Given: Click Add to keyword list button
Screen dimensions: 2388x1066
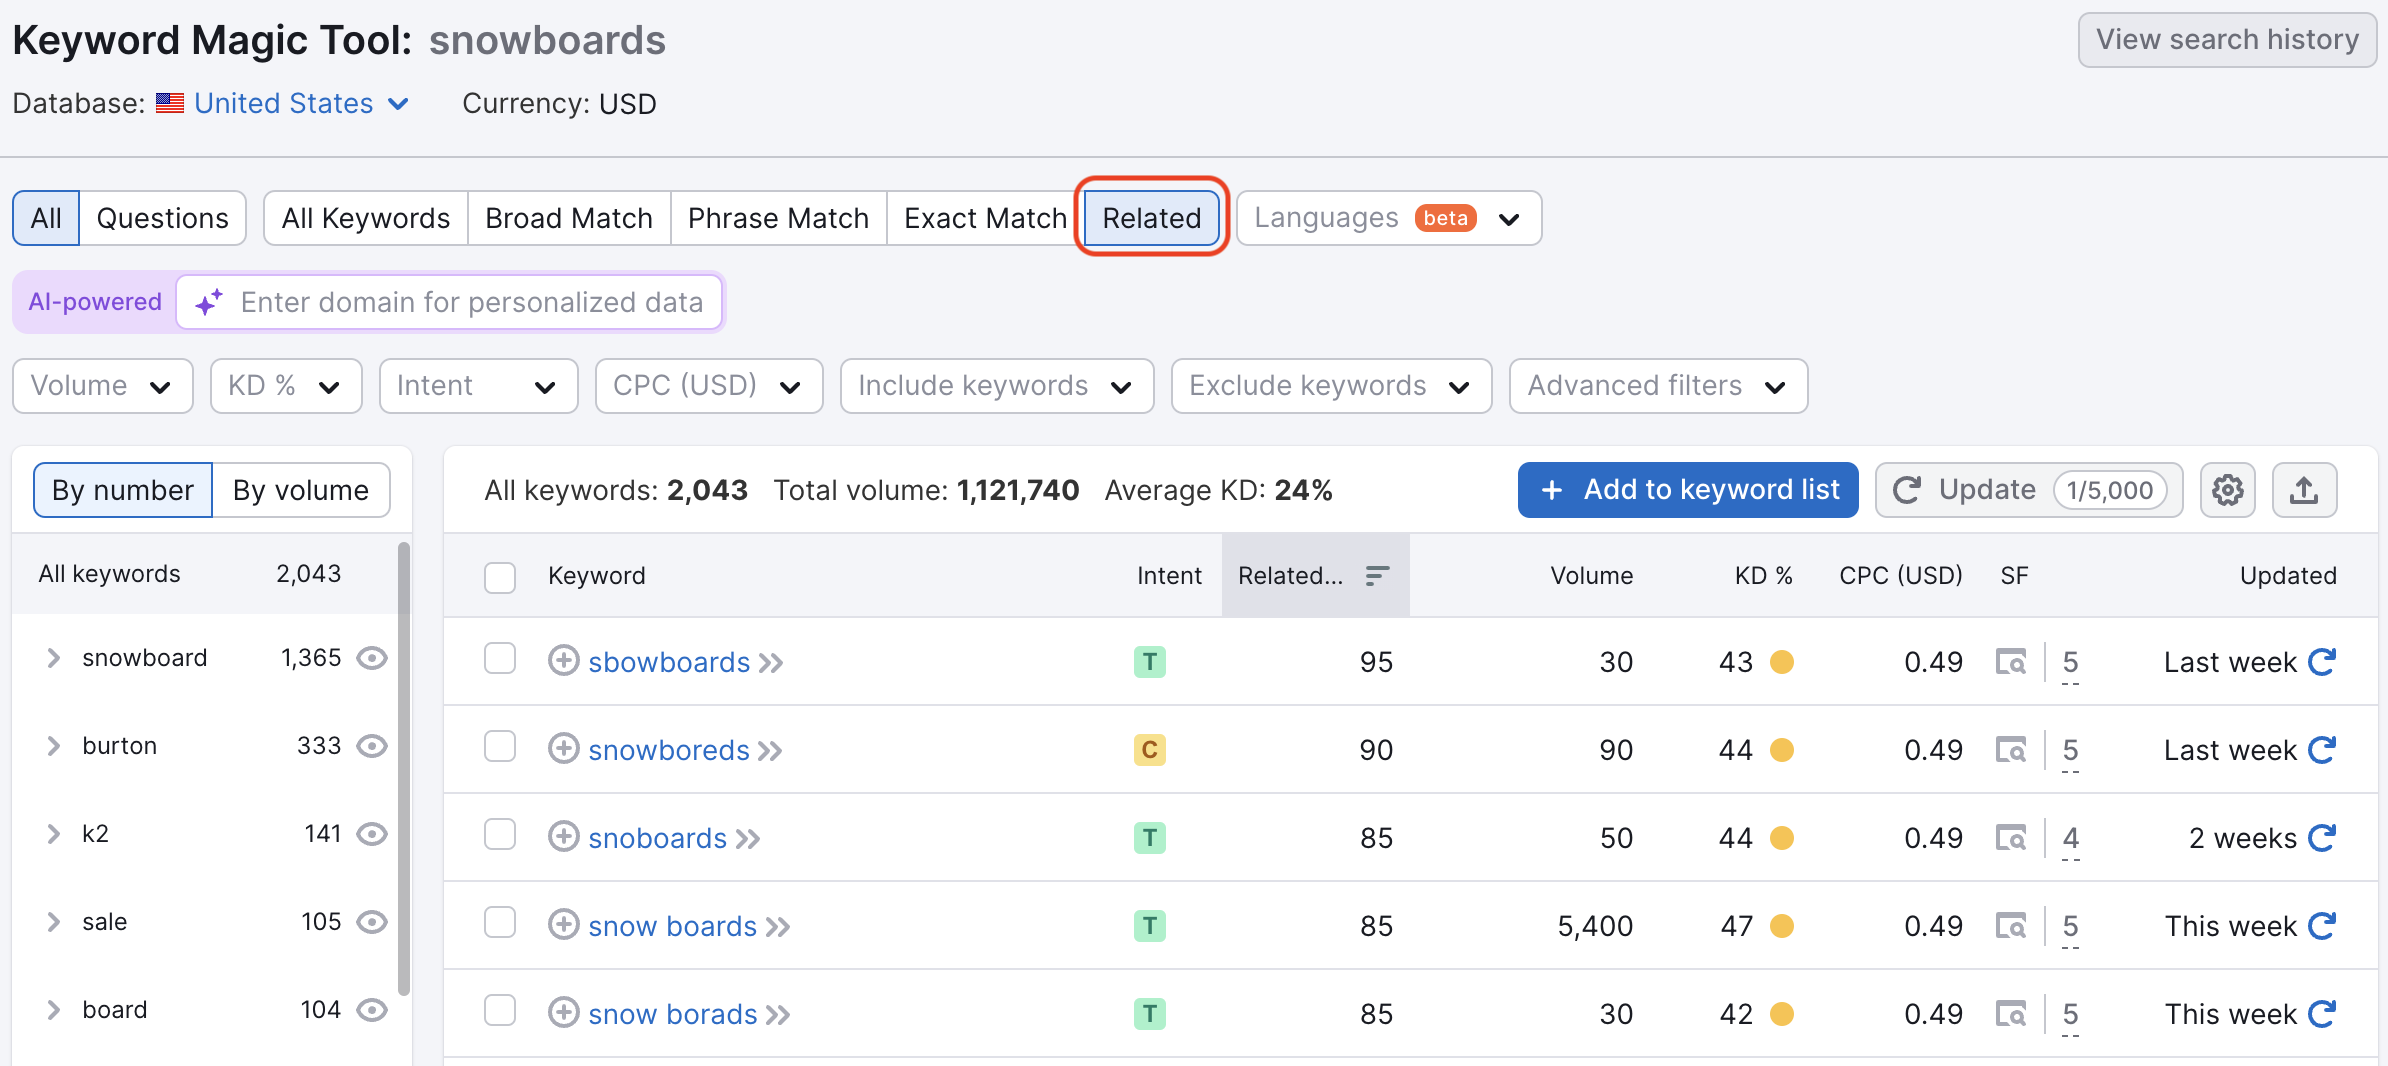Looking at the screenshot, I should [1687, 490].
